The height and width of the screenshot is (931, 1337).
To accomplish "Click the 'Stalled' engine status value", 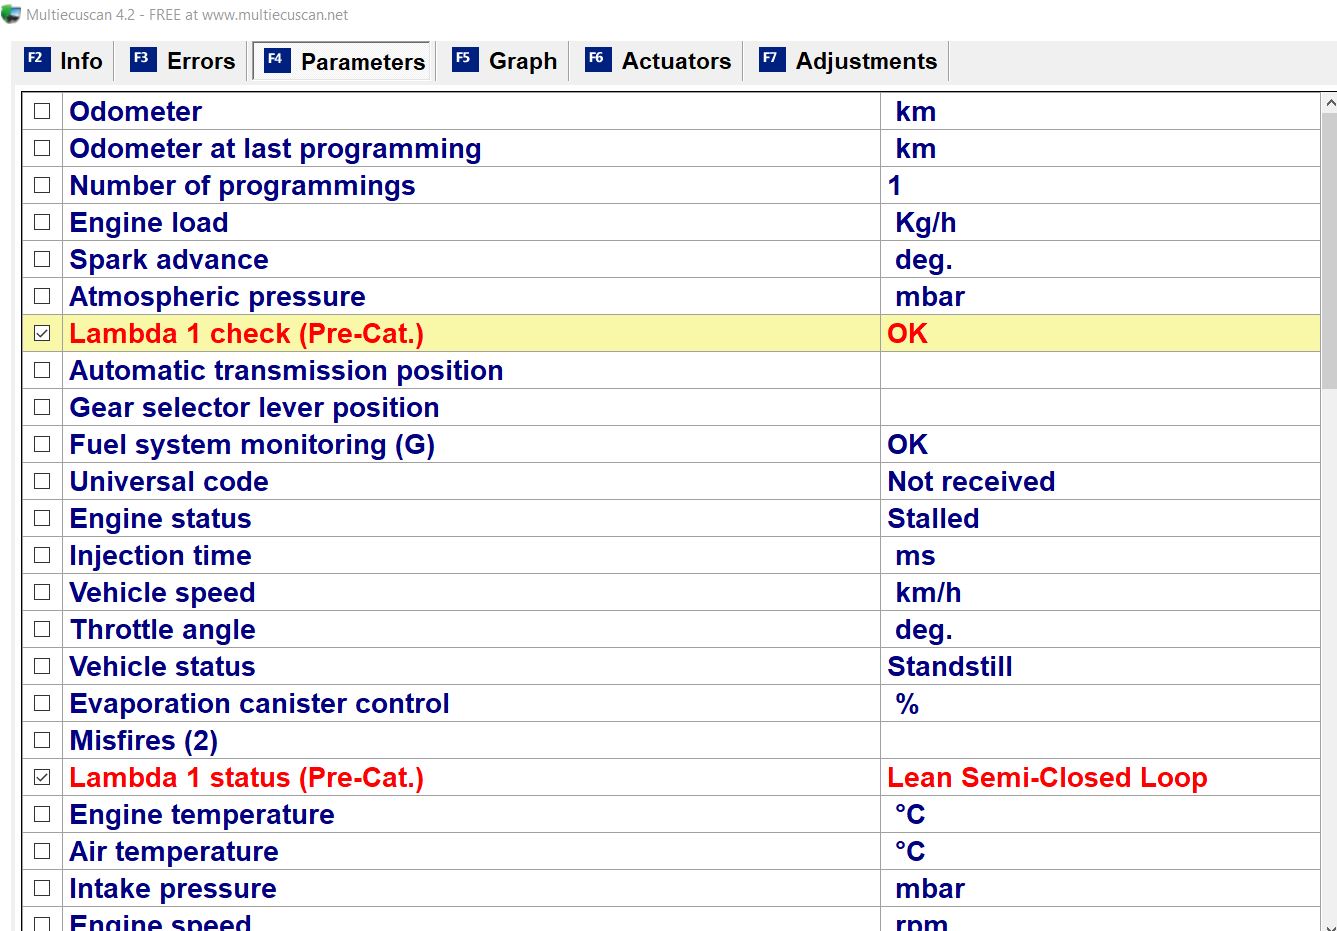I will tap(933, 519).
